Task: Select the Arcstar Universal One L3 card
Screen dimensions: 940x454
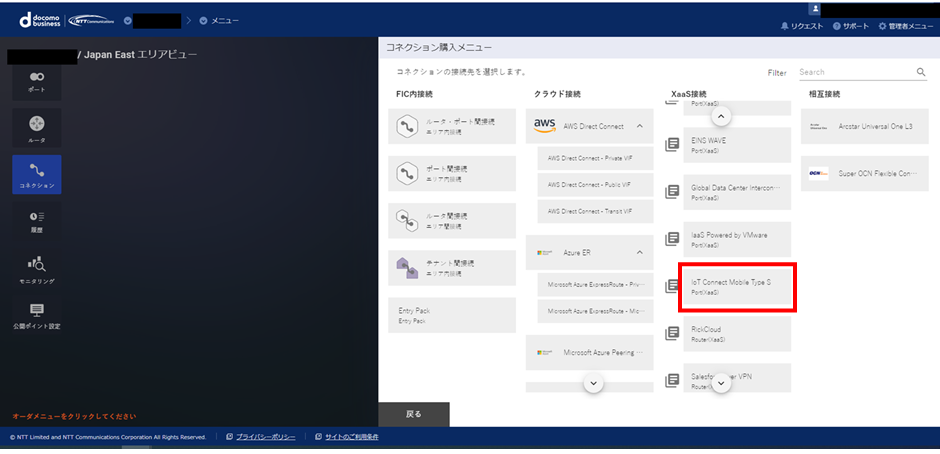Action: [x=864, y=127]
